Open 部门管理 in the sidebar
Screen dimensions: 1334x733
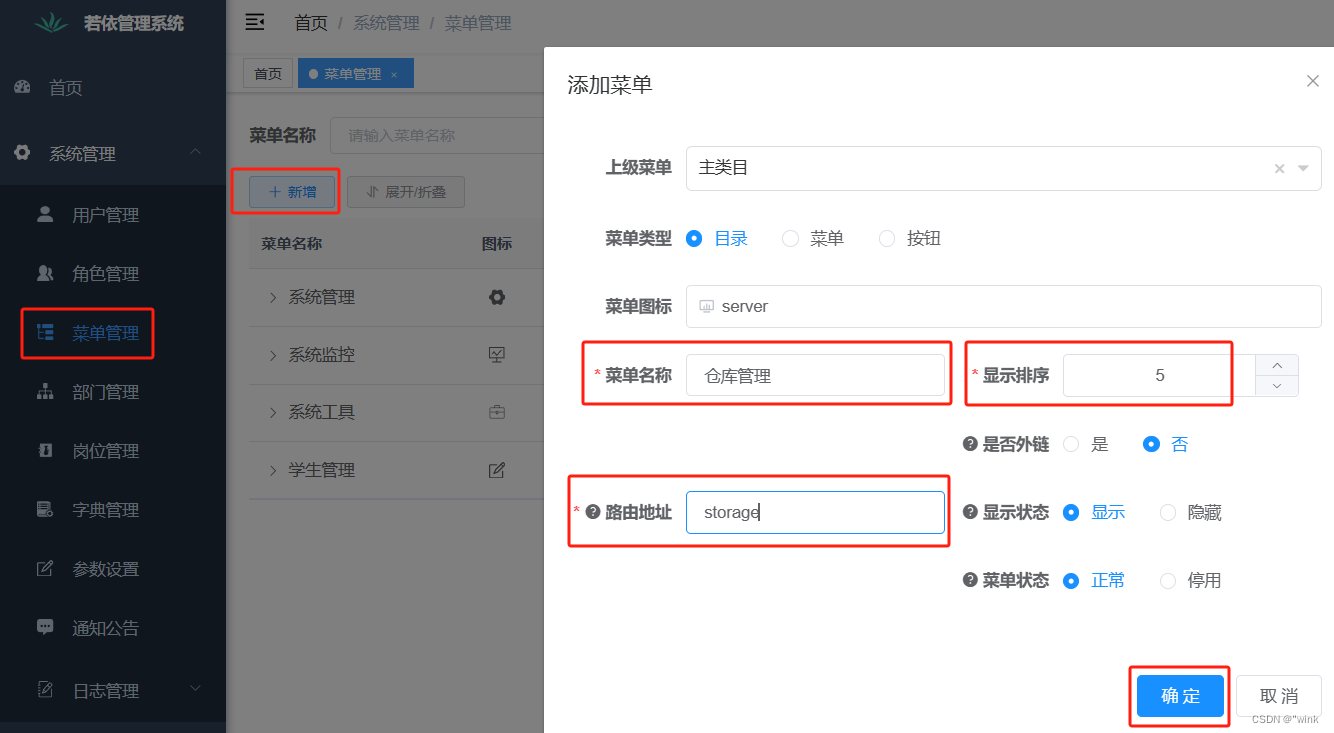(x=113, y=391)
